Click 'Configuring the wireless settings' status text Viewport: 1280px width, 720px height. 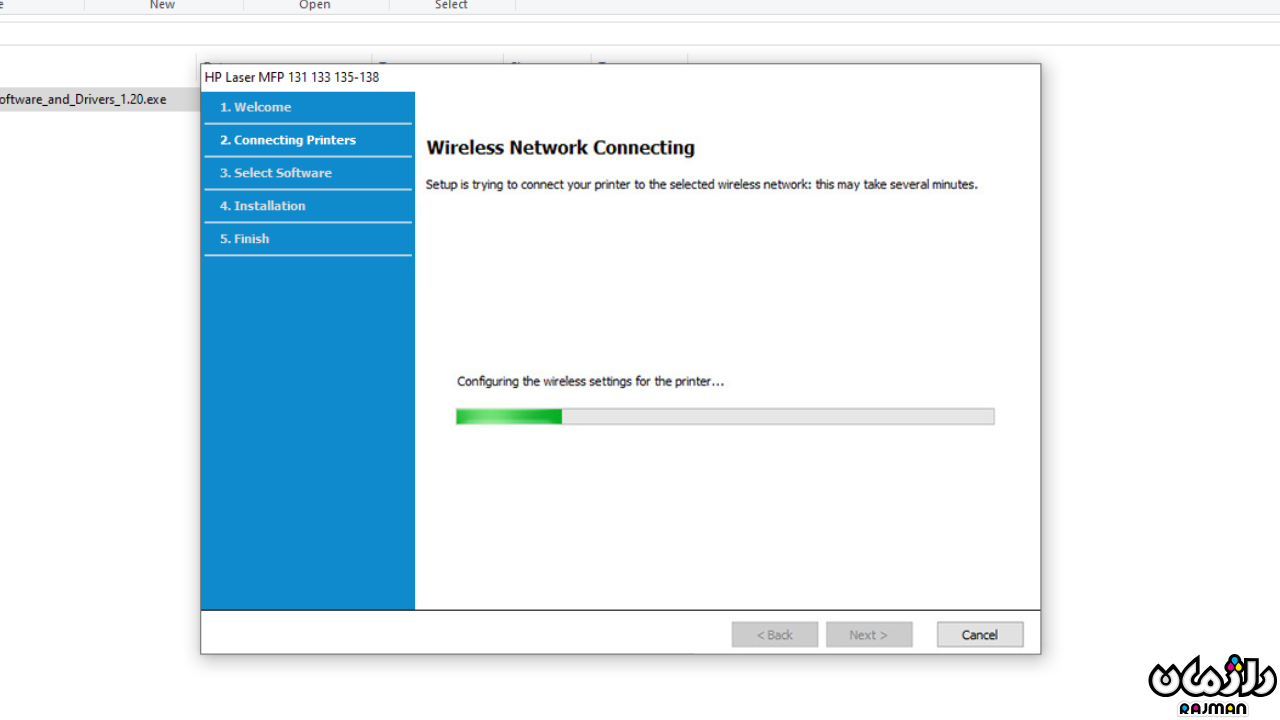[x=590, y=381]
